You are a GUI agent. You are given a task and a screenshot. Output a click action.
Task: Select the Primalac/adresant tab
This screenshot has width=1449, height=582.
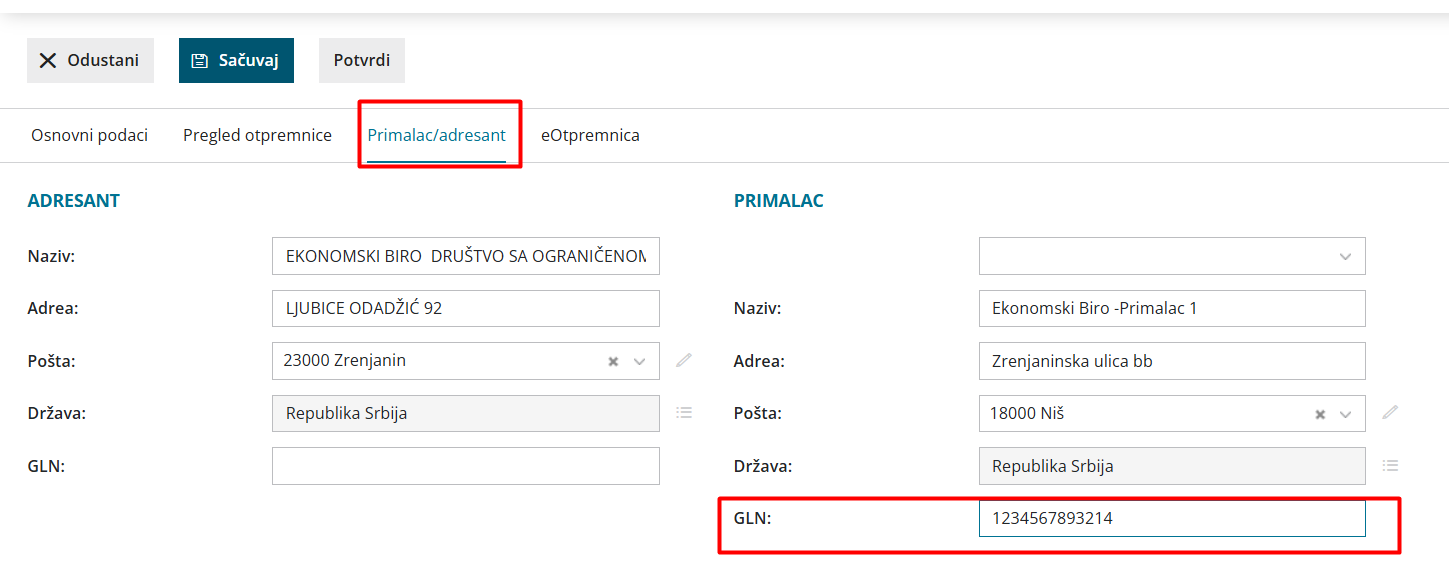point(436,135)
